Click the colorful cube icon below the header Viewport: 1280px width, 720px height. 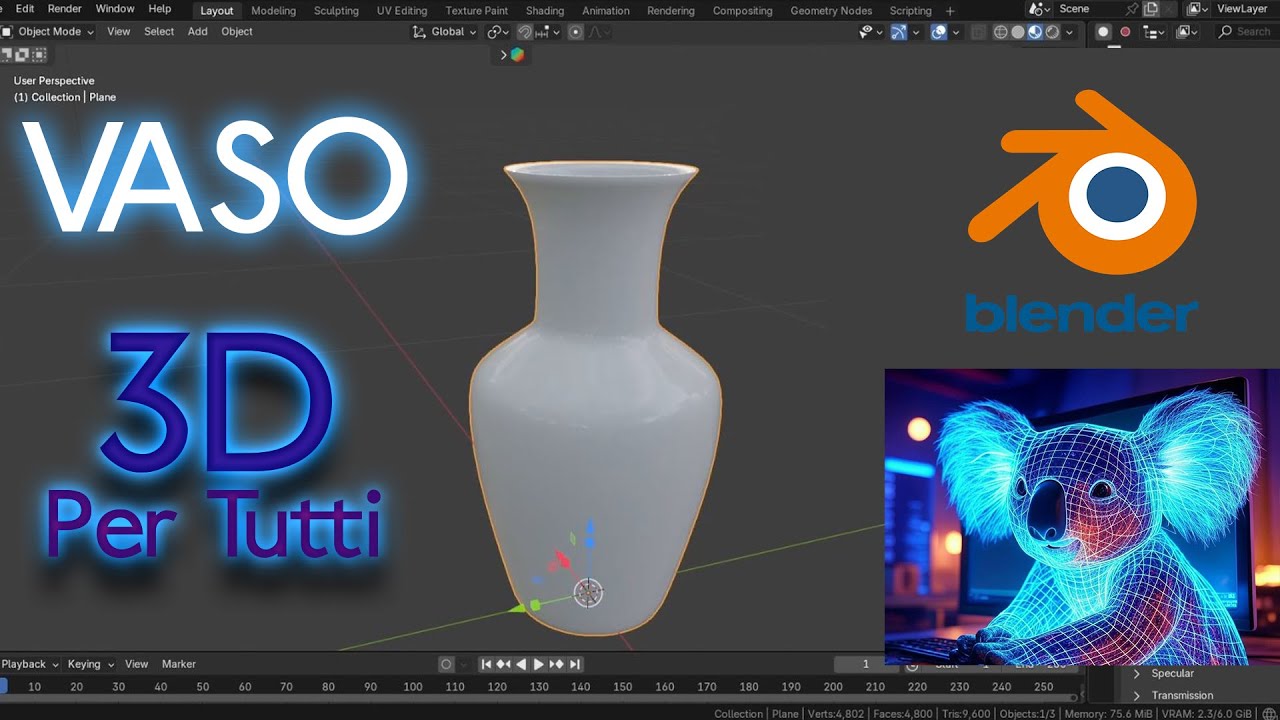(517, 55)
